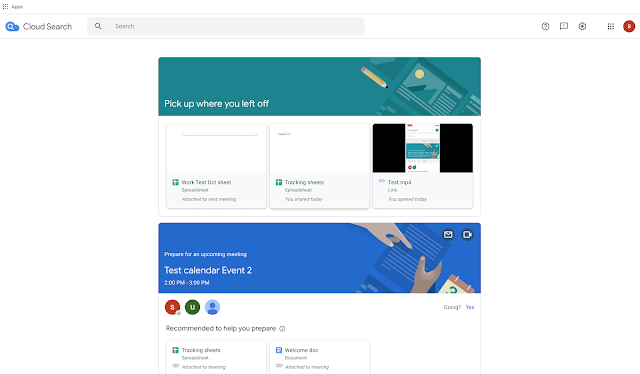The width and height of the screenshot is (640, 374).
Task: Click the Test calendar Event 2 heading
Action: (208, 270)
